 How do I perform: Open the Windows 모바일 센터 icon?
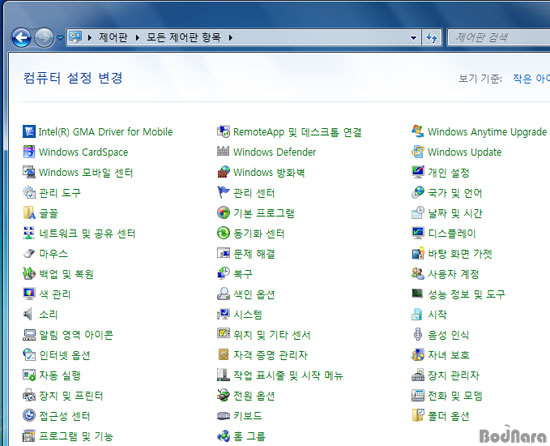29,172
